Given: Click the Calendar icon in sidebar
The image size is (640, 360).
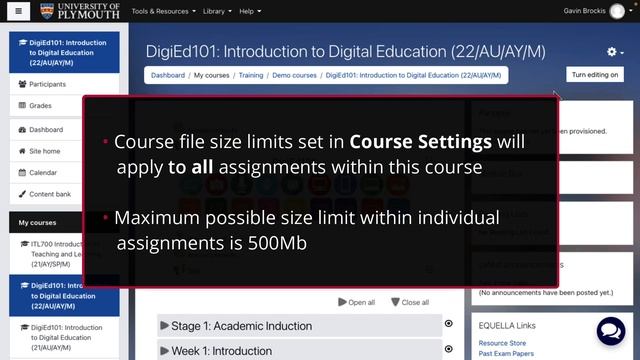Looking at the screenshot, I should click(22, 172).
